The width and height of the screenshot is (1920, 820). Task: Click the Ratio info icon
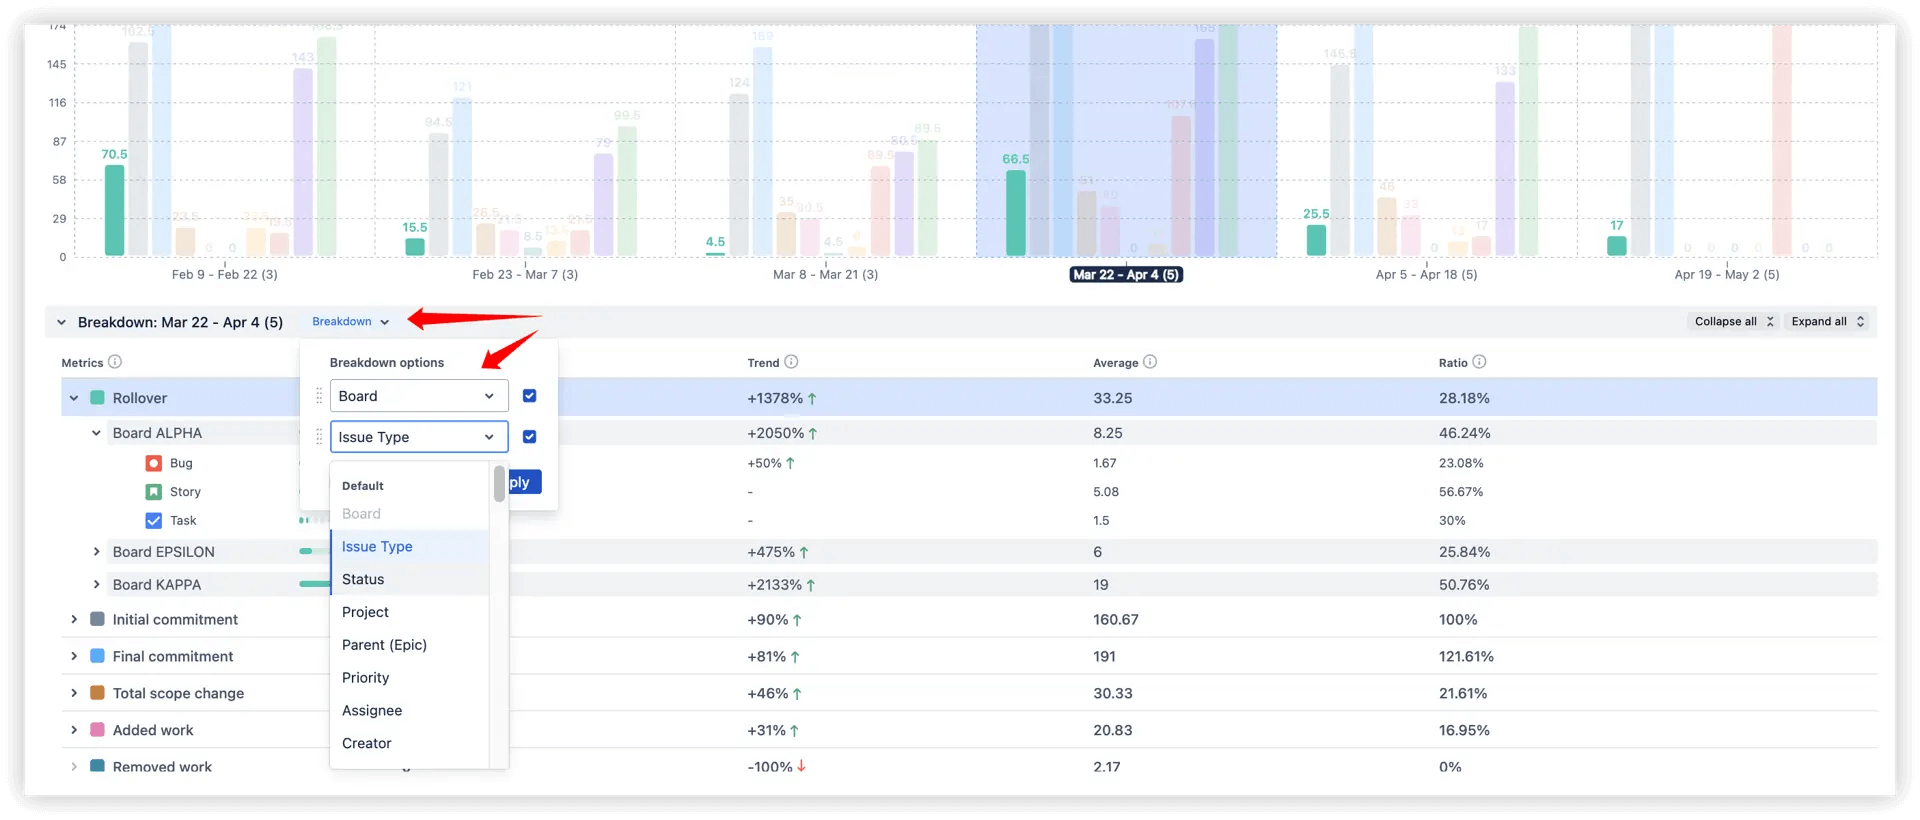[x=1479, y=362]
